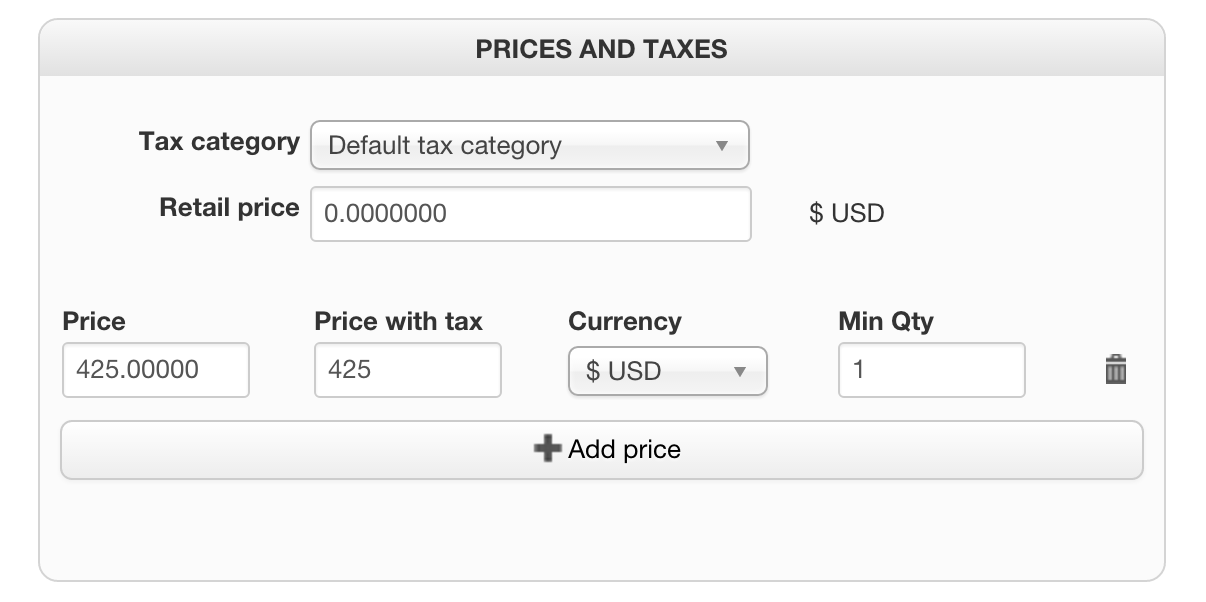Click the Currency column label
The width and height of the screenshot is (1206, 602).
pos(624,321)
